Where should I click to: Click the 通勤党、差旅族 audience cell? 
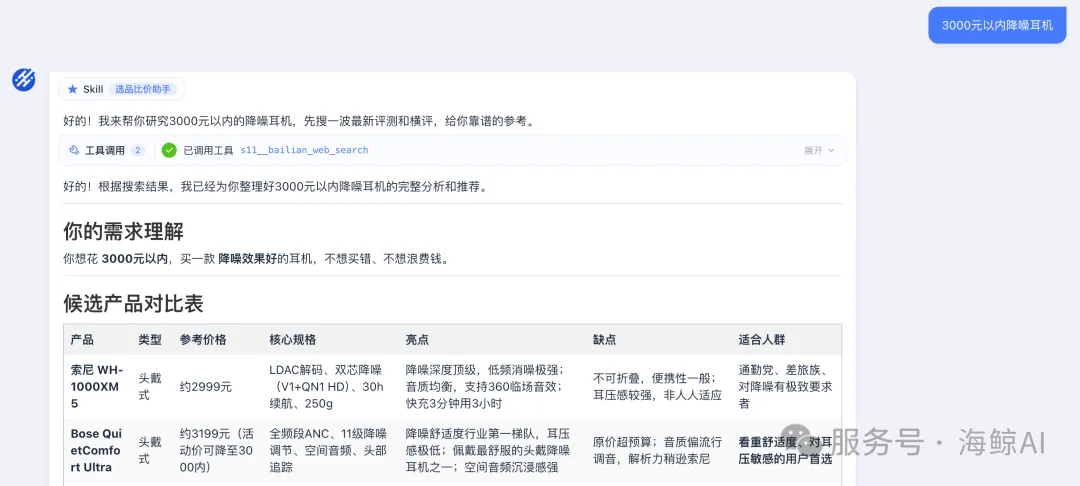tap(787, 386)
